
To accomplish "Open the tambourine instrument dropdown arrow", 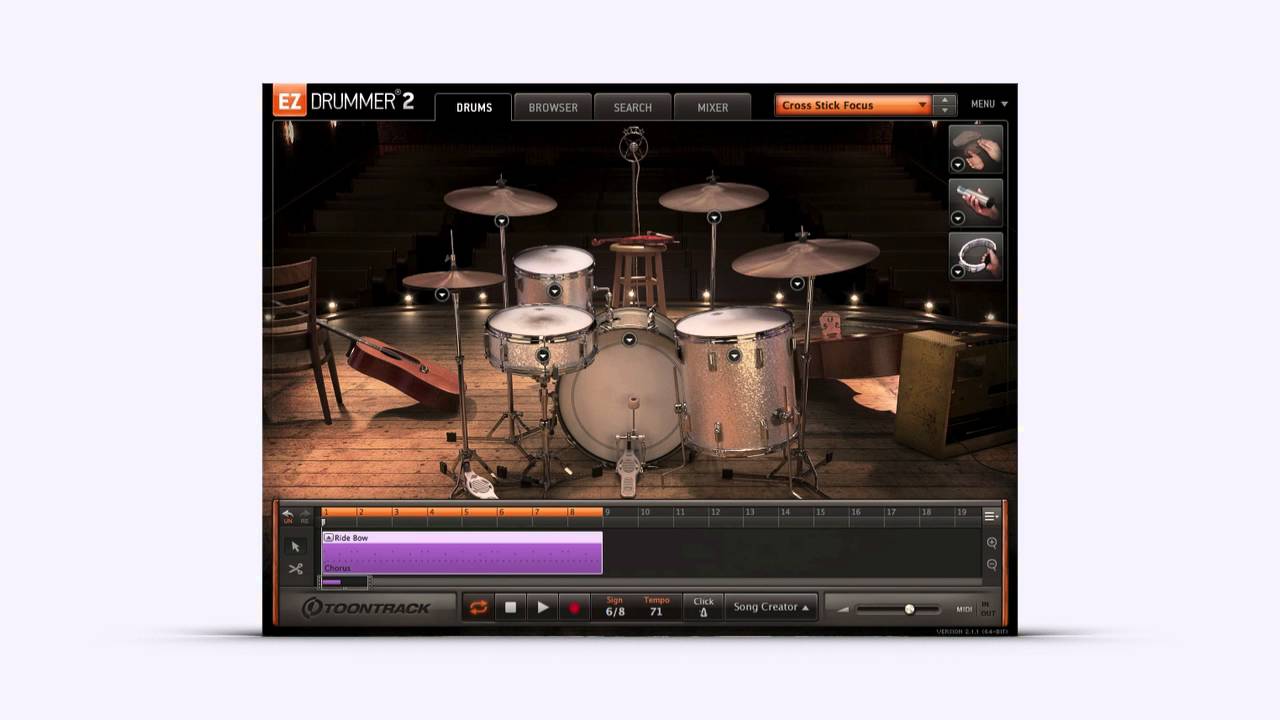I will point(958,271).
